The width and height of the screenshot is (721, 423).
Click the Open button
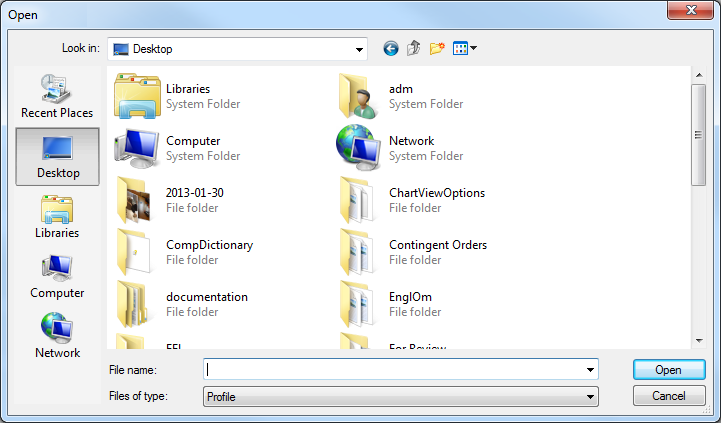668,370
